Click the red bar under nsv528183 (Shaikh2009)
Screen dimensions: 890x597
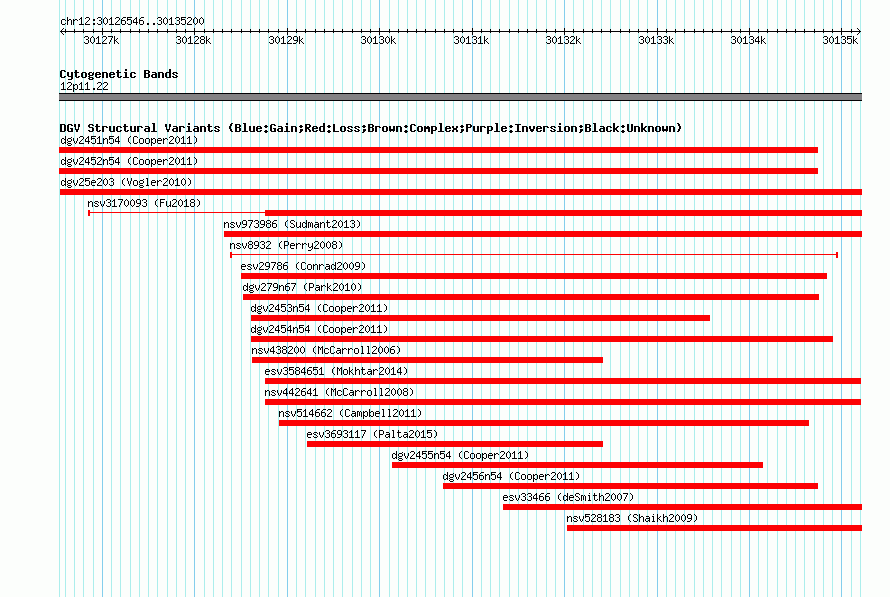(x=714, y=528)
